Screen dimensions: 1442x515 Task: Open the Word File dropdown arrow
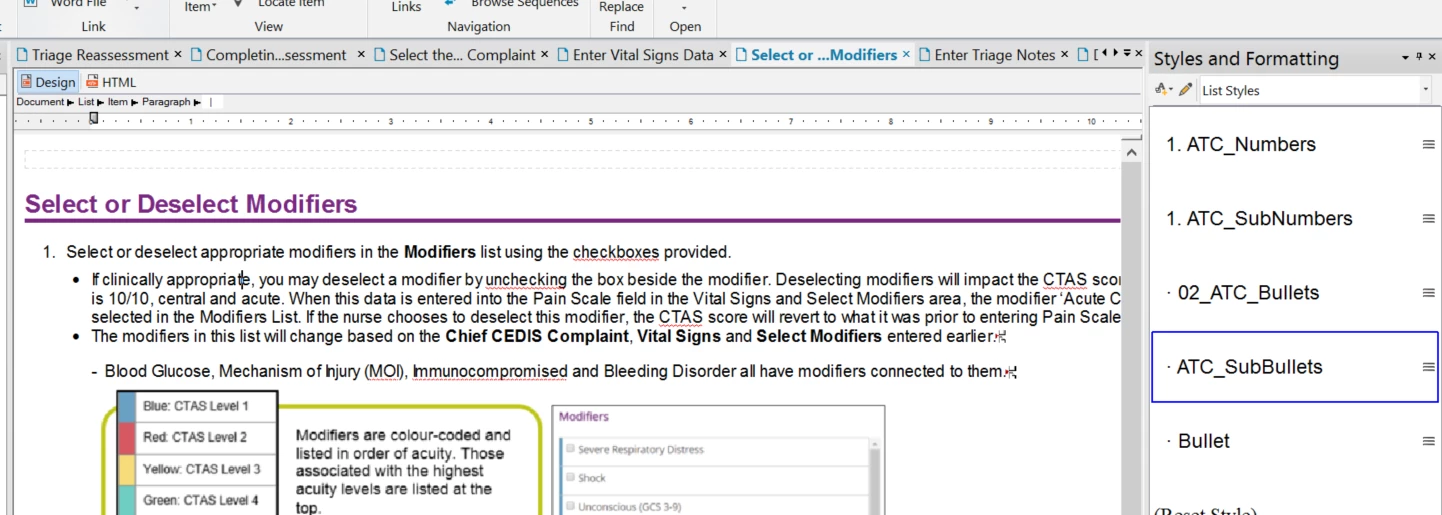[137, 7]
